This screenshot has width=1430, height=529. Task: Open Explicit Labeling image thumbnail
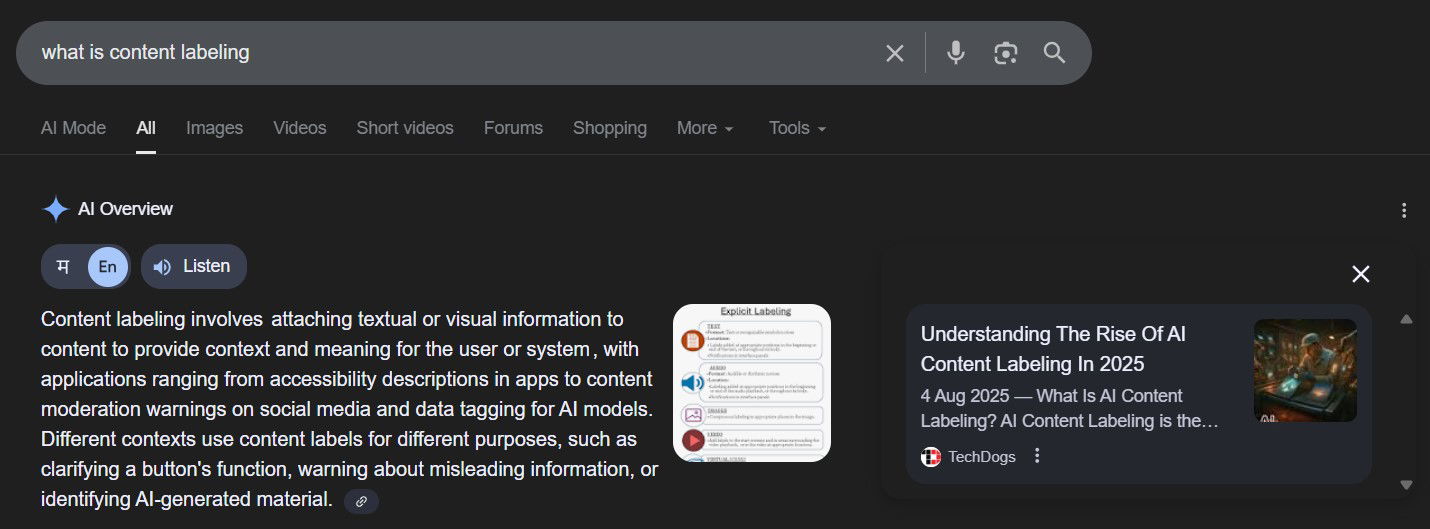pyautogui.click(x=752, y=383)
